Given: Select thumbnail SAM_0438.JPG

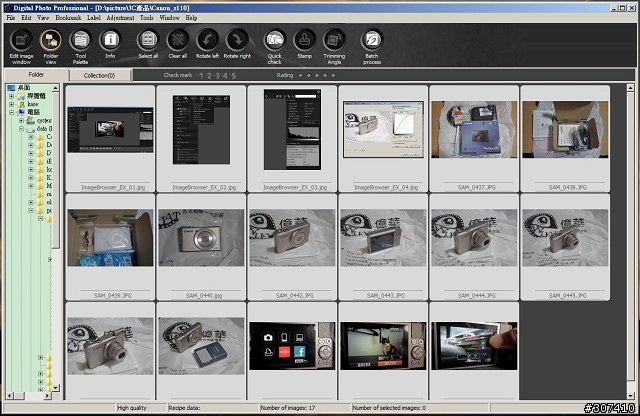Looking at the screenshot, I should (565, 139).
